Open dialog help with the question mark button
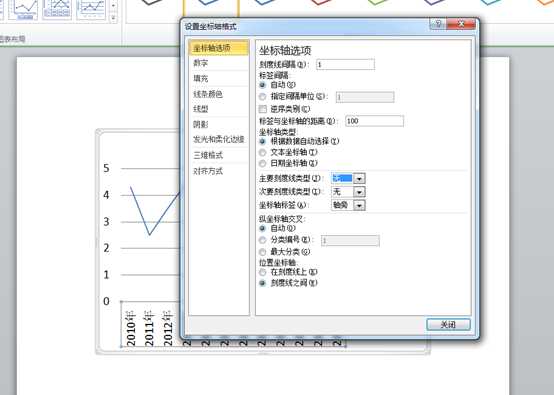 tap(438, 24)
